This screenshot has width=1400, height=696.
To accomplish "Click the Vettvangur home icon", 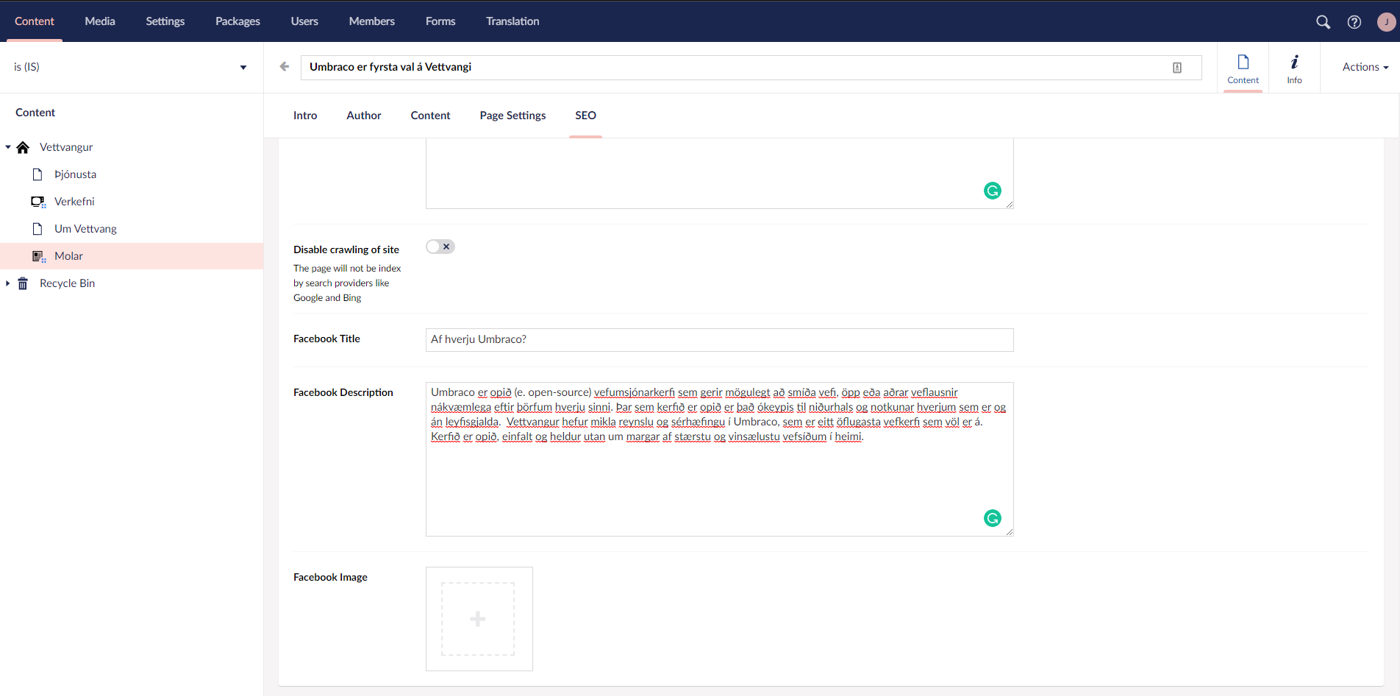I will pos(23,147).
